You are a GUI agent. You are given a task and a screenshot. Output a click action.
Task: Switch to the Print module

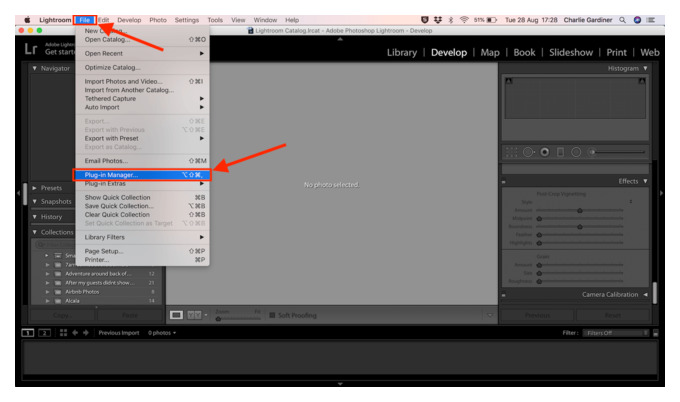(616, 52)
